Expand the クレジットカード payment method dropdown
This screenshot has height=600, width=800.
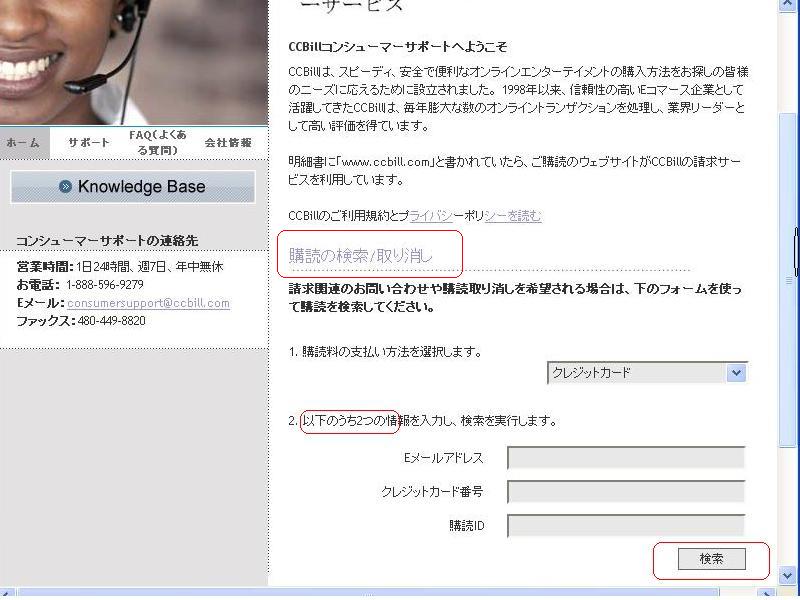(736, 373)
